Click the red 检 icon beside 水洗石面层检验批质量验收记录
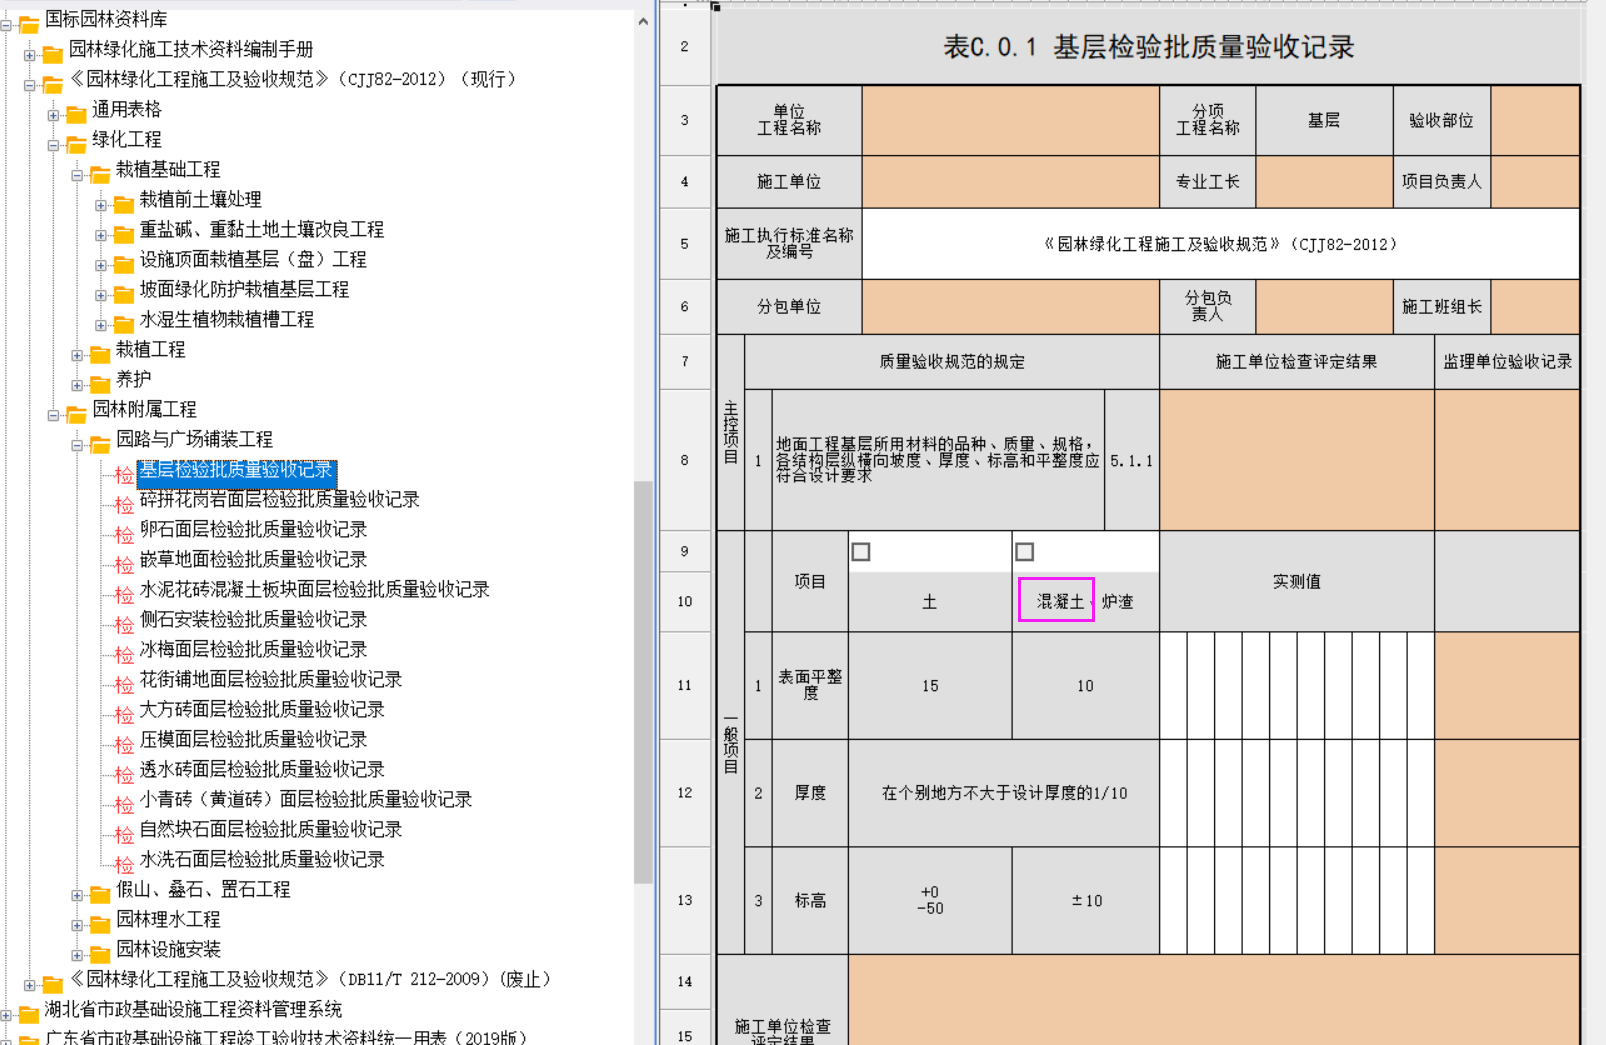 [x=124, y=864]
